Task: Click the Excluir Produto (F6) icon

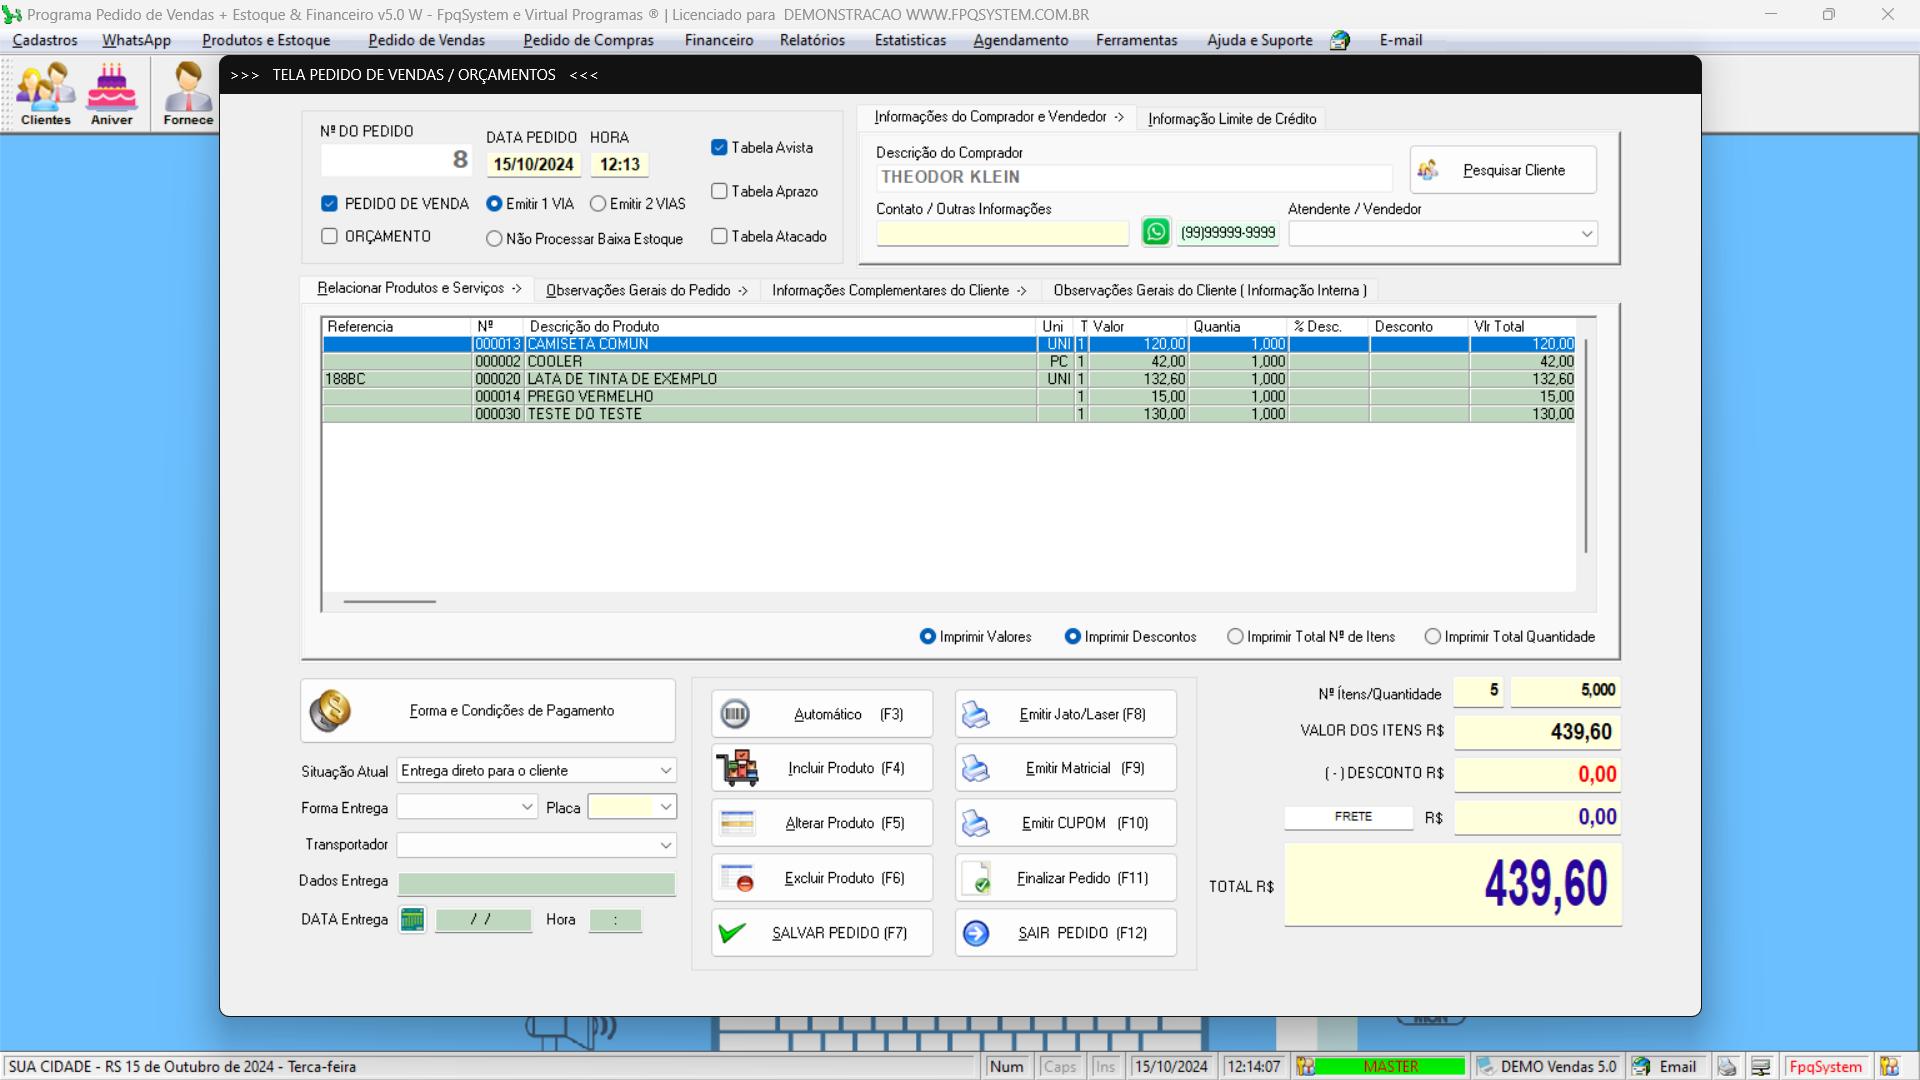Action: (x=738, y=879)
